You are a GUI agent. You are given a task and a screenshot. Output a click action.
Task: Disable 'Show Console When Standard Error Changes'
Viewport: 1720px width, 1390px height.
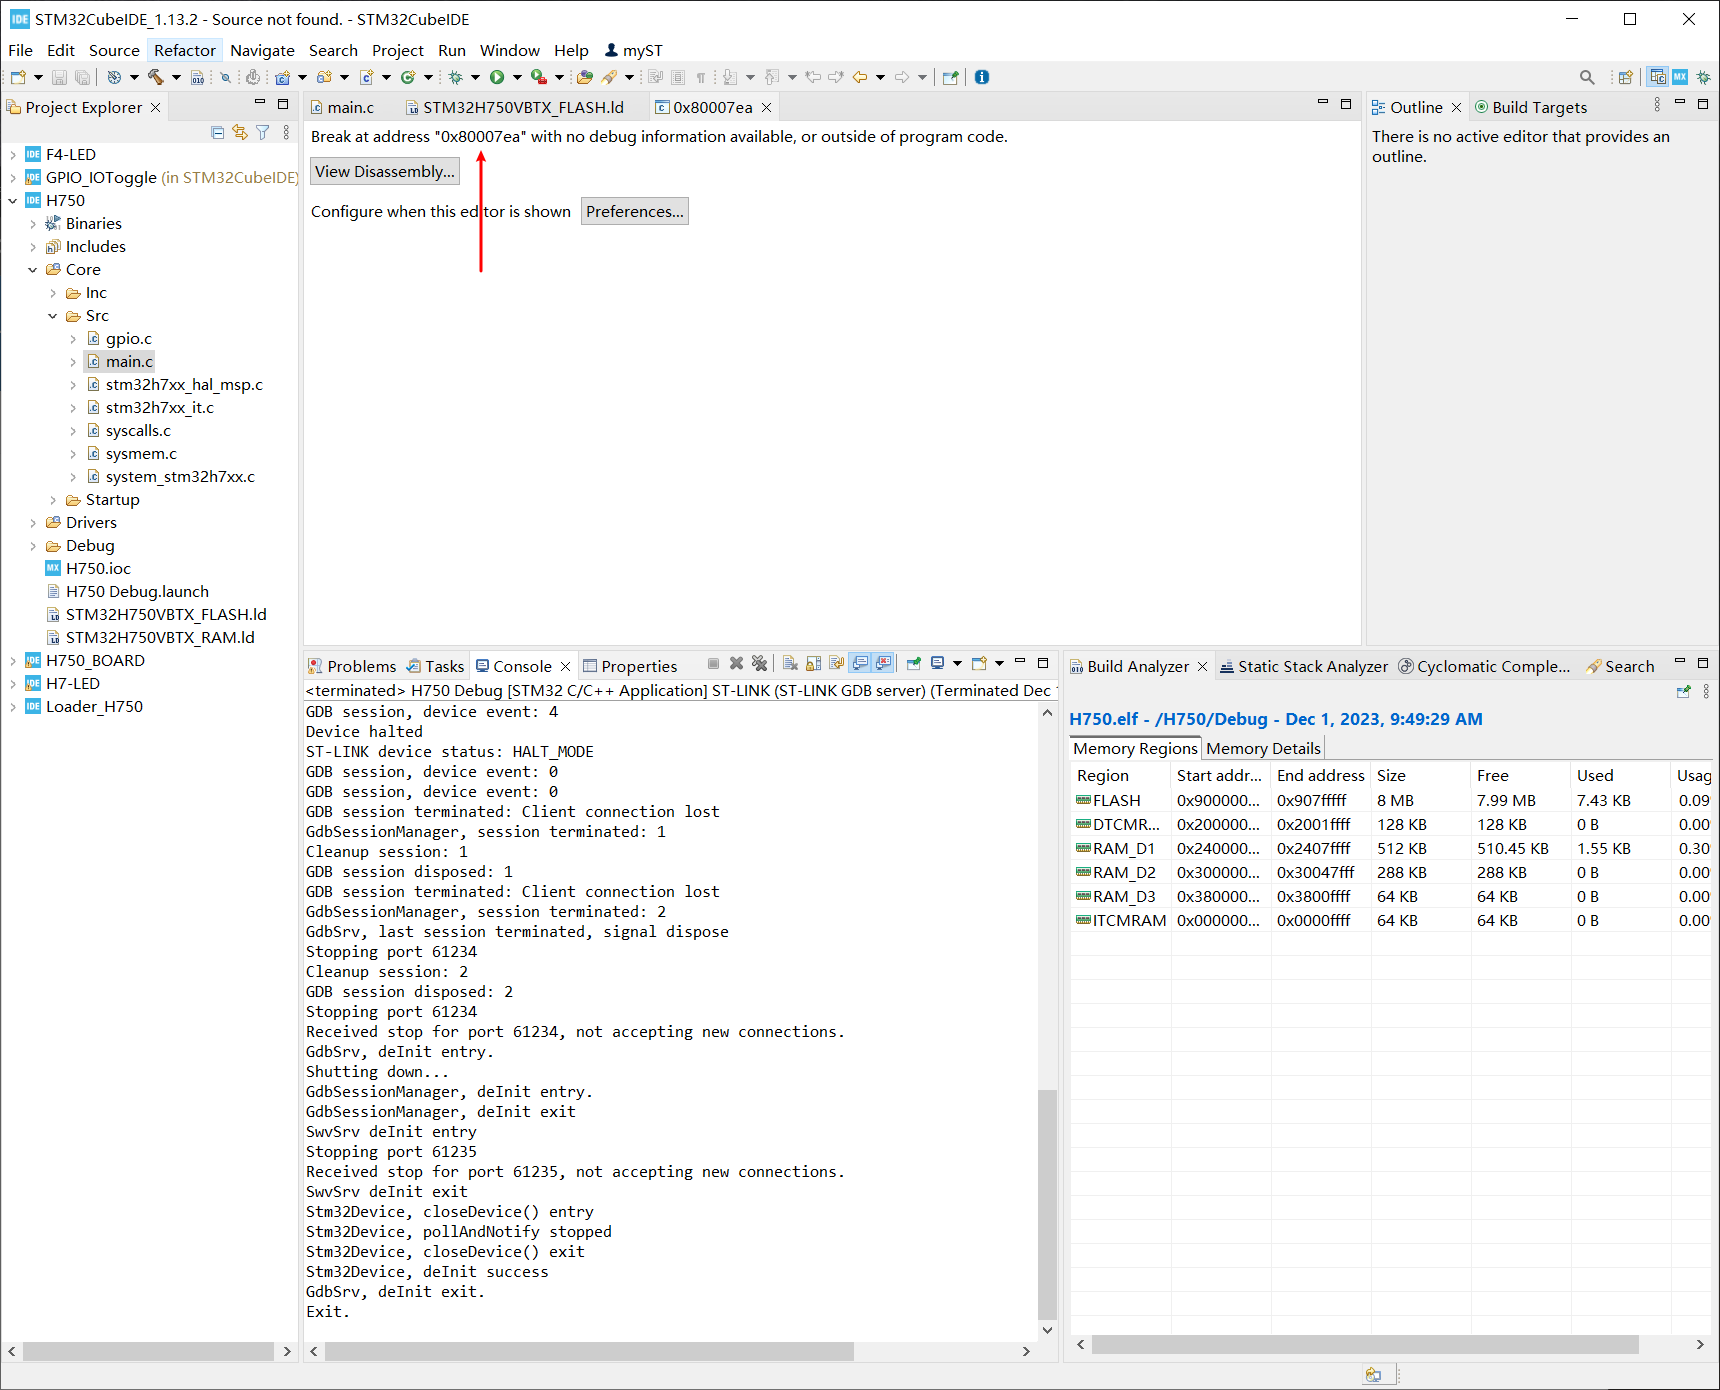click(885, 663)
